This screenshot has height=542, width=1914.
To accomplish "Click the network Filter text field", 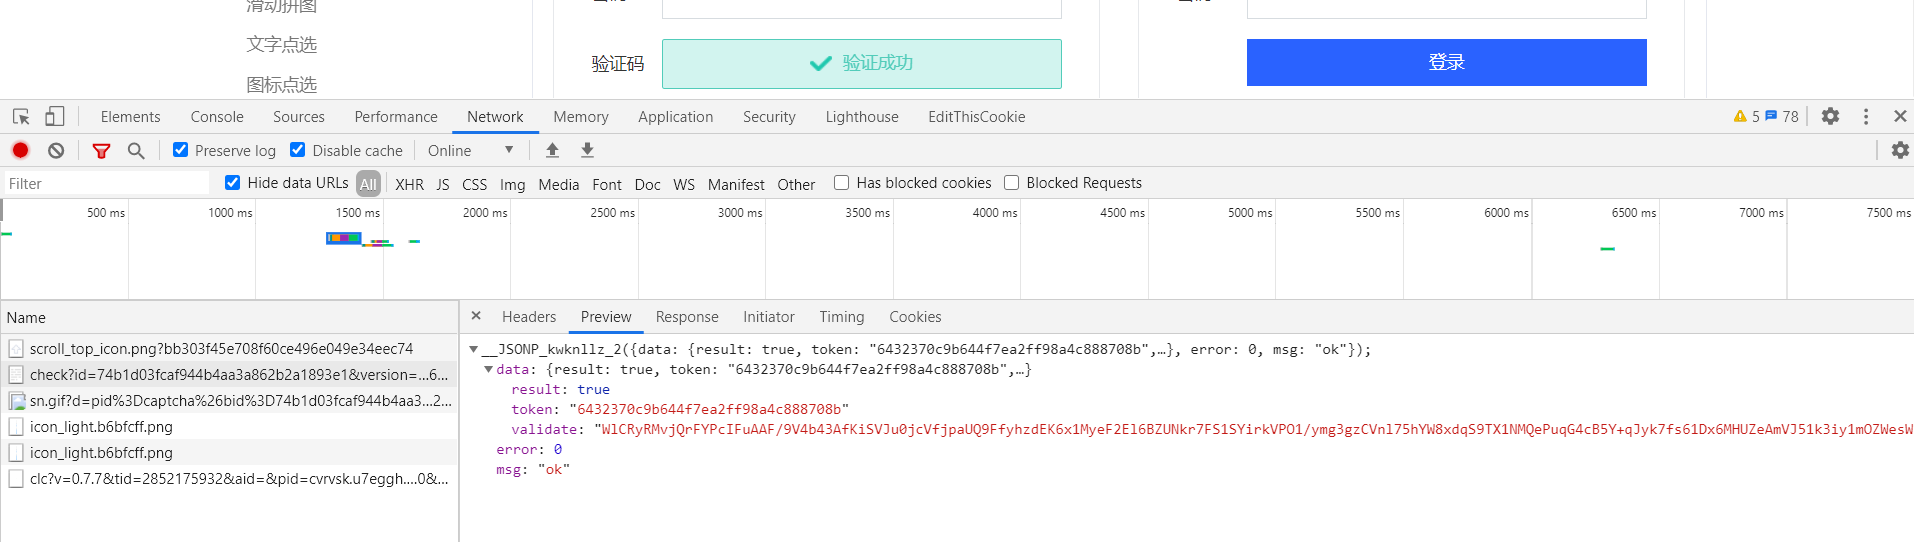I will click(105, 184).
